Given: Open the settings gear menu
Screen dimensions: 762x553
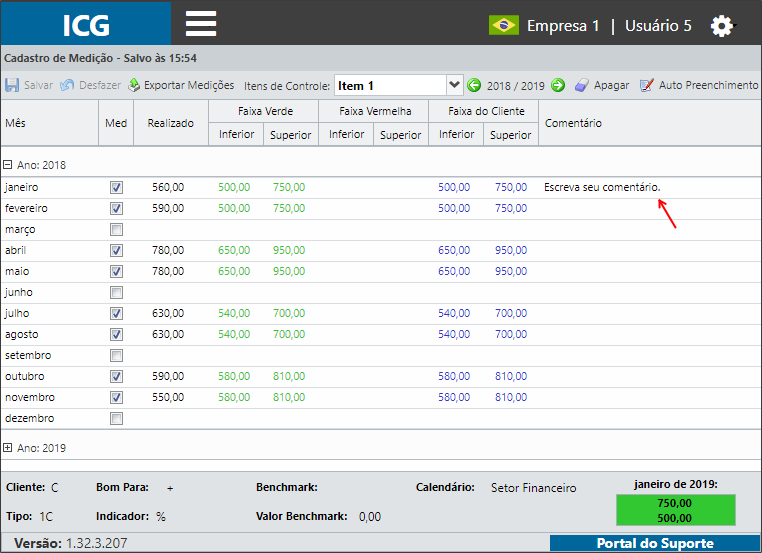Looking at the screenshot, I should (x=722, y=25).
